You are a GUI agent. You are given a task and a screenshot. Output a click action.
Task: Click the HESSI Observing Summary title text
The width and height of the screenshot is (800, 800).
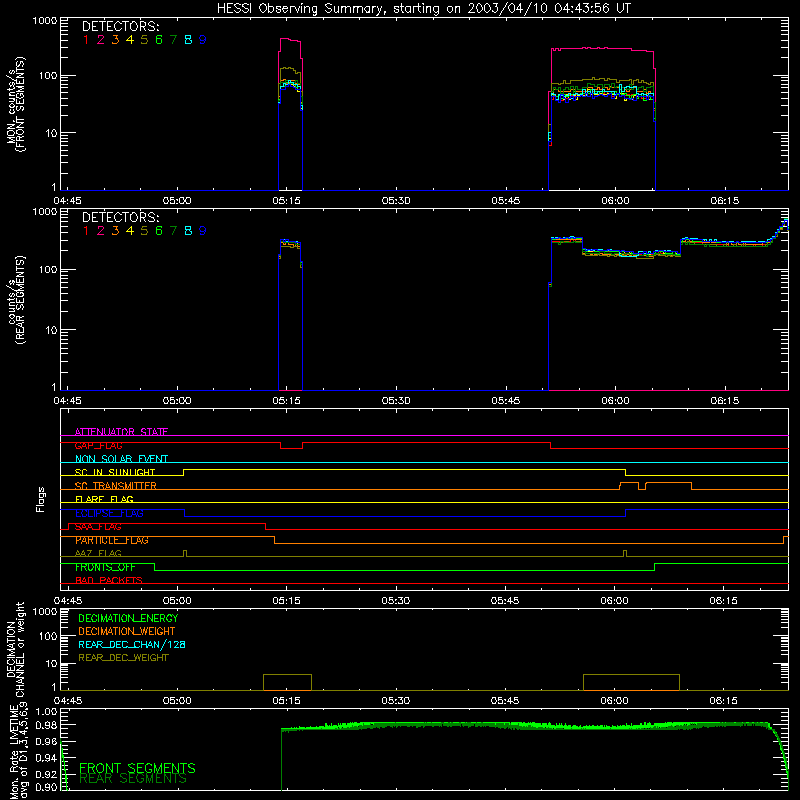(423, 9)
